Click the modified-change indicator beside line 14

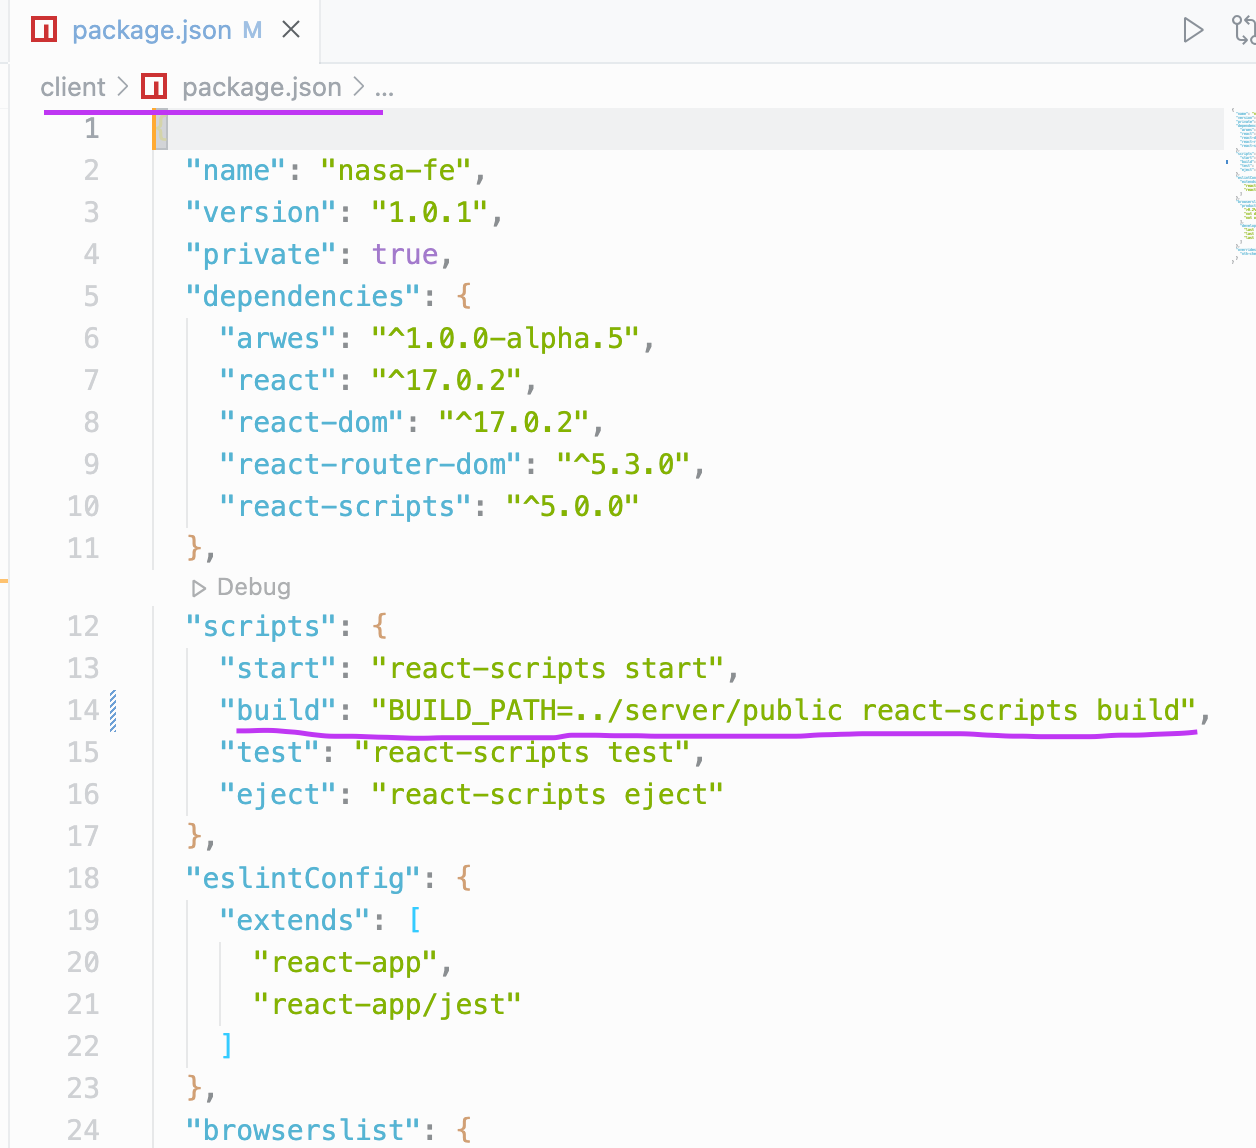point(112,710)
